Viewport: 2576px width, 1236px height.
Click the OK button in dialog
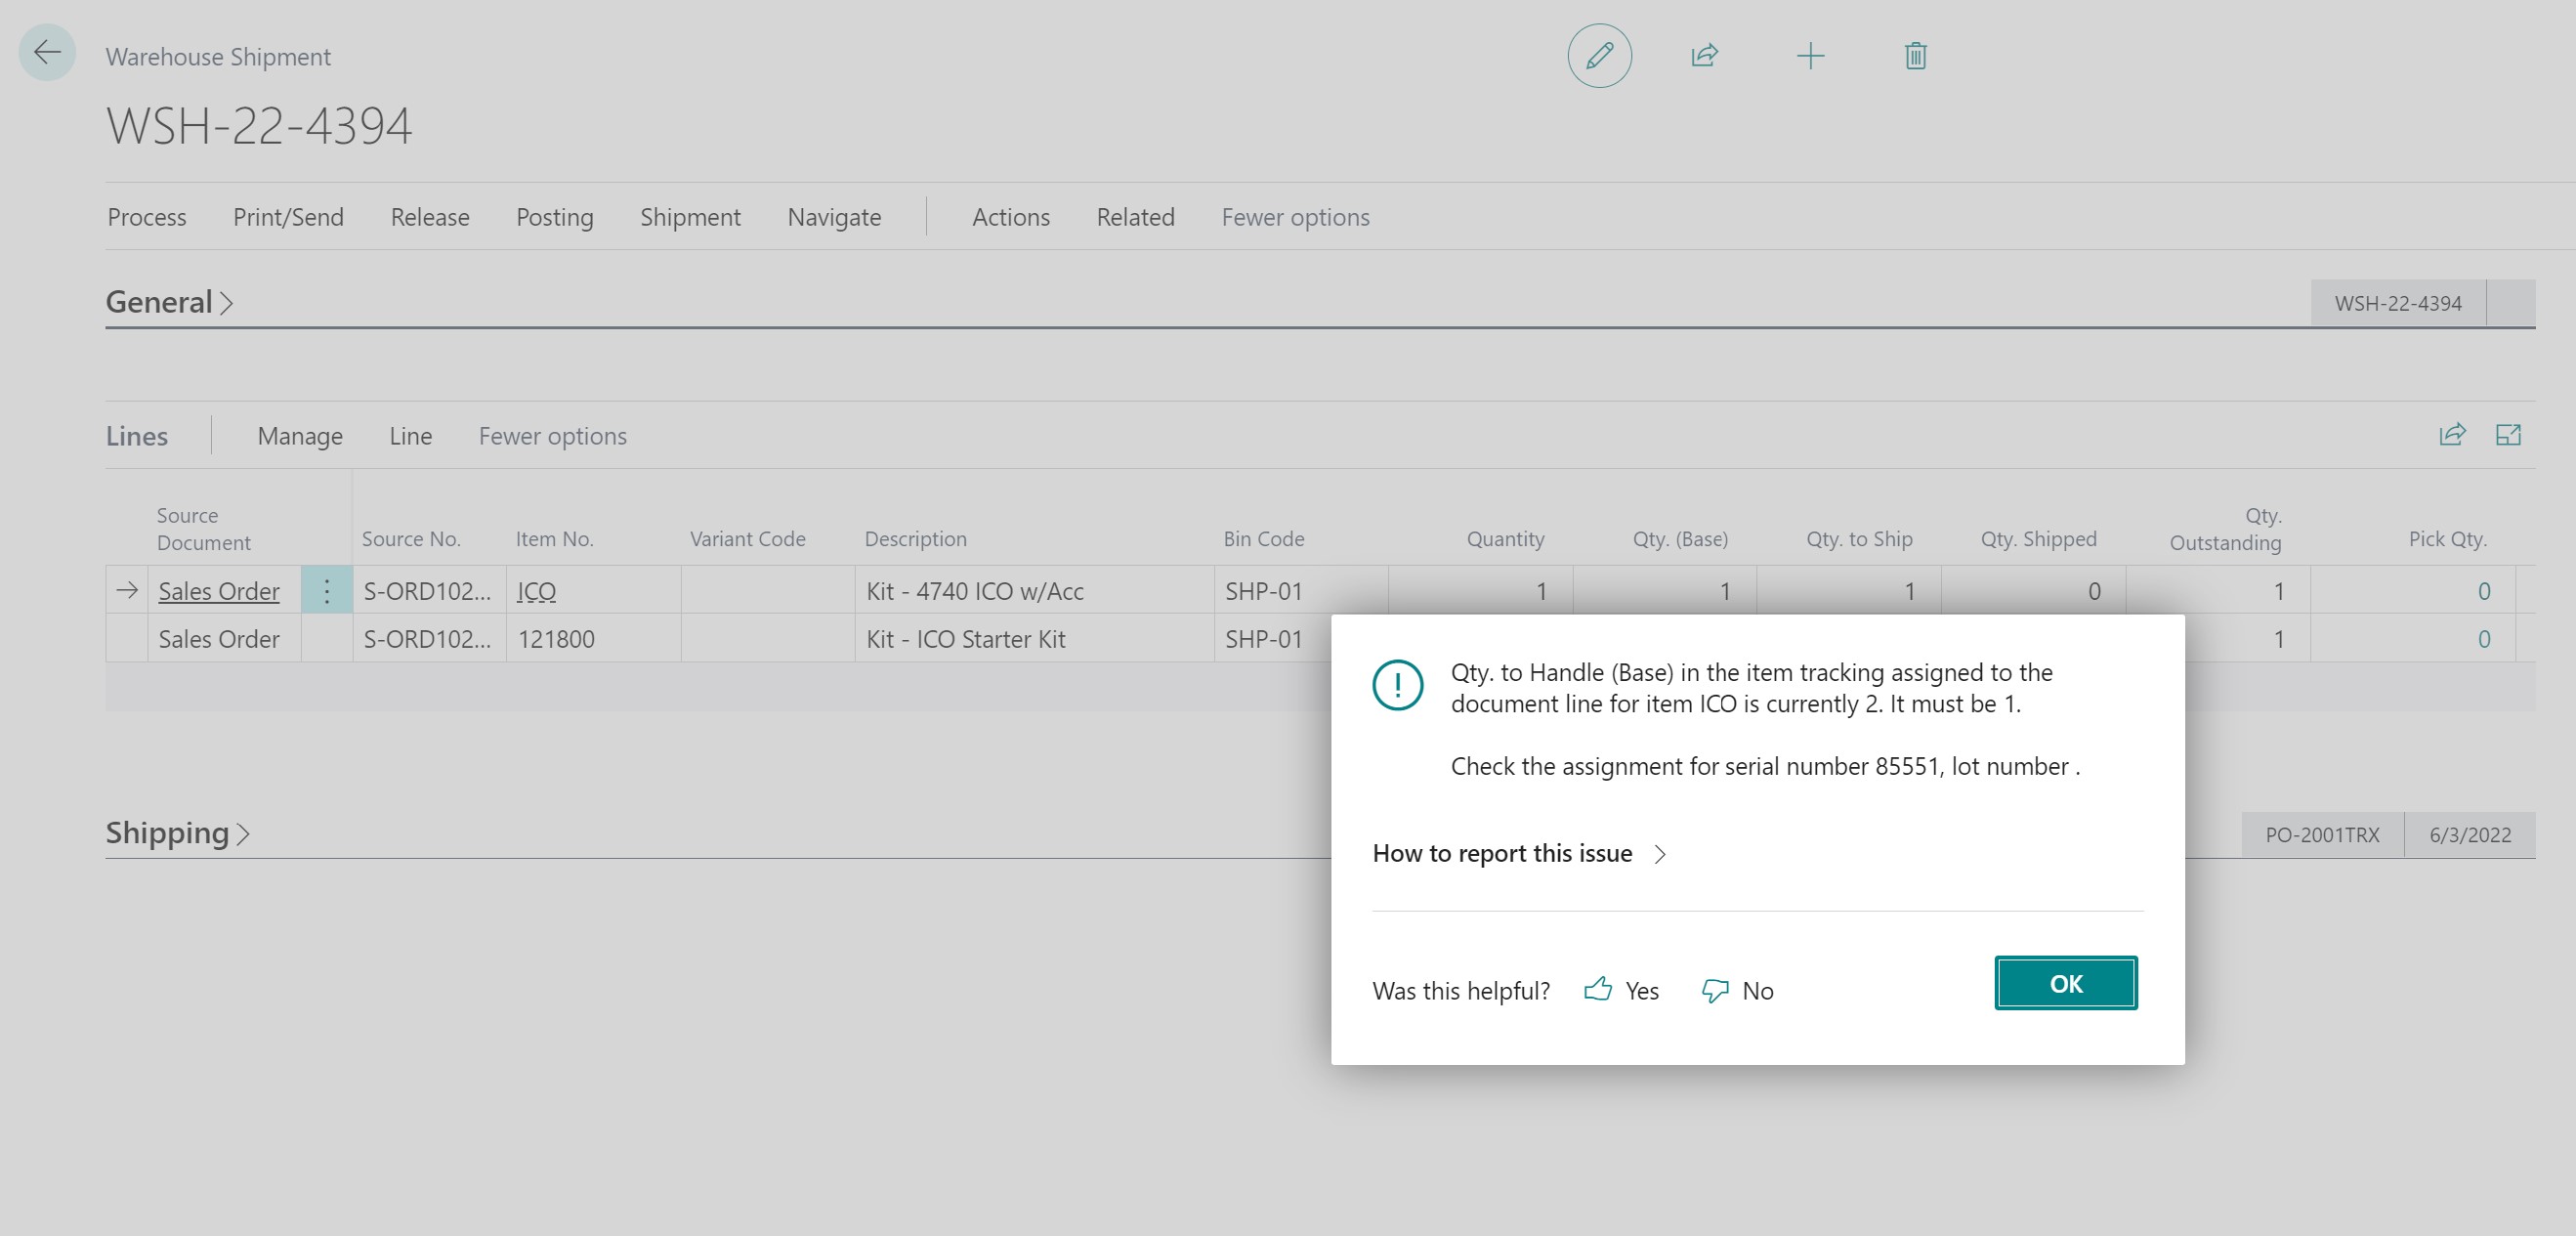point(2066,983)
